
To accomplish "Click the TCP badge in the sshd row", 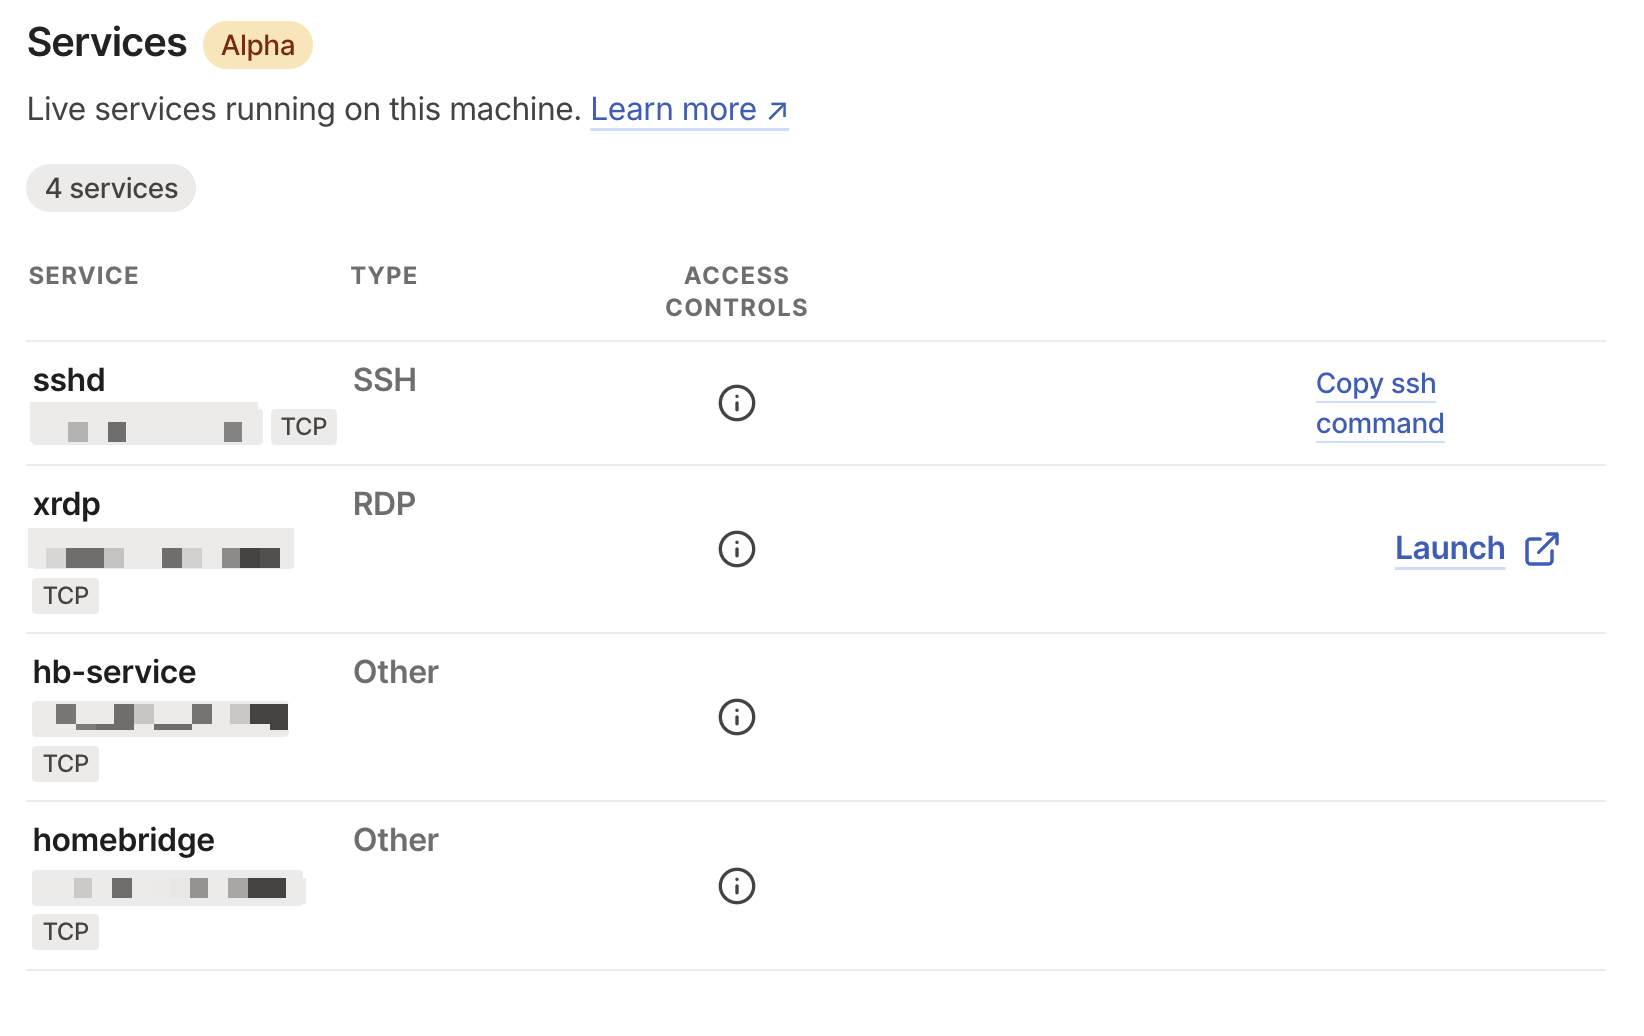I will tap(304, 427).
